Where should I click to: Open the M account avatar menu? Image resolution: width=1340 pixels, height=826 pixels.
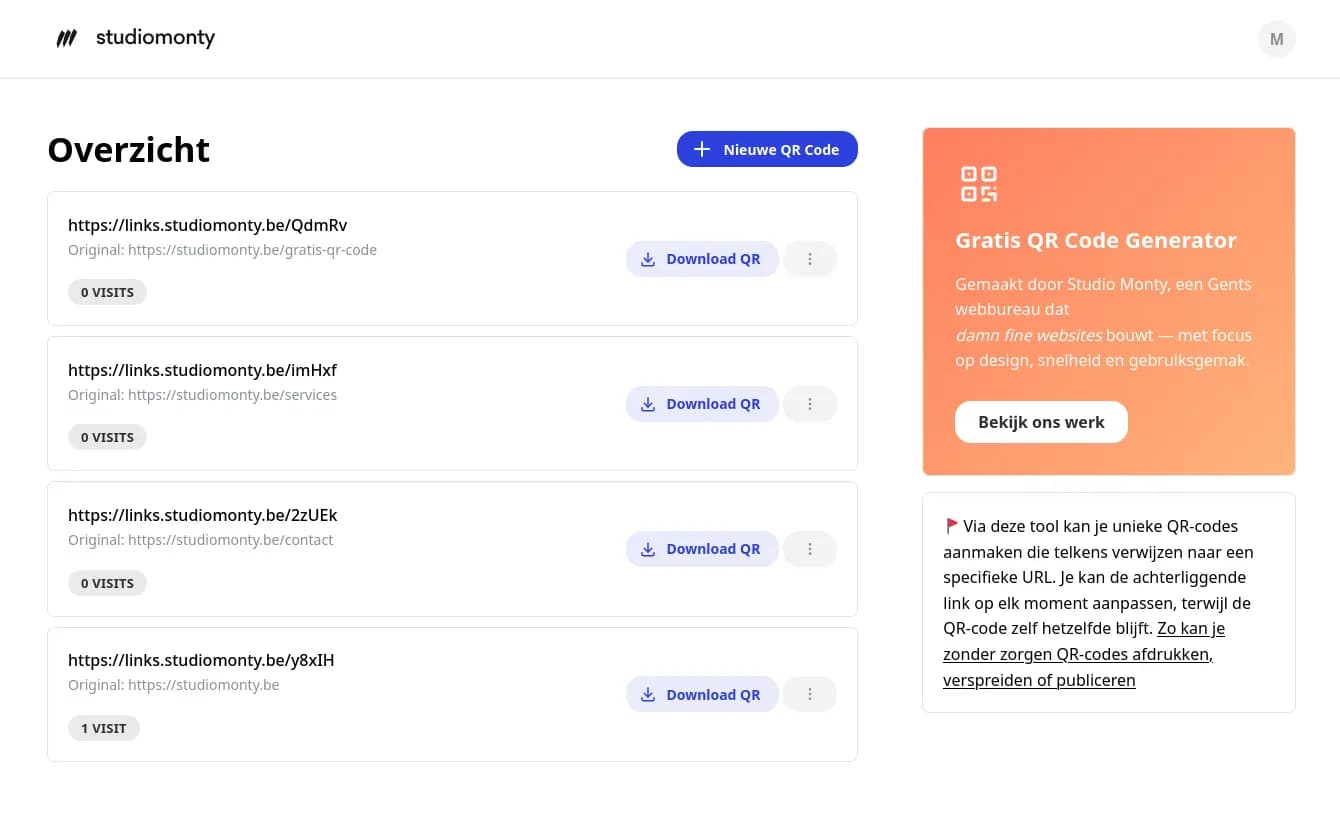pos(1276,38)
